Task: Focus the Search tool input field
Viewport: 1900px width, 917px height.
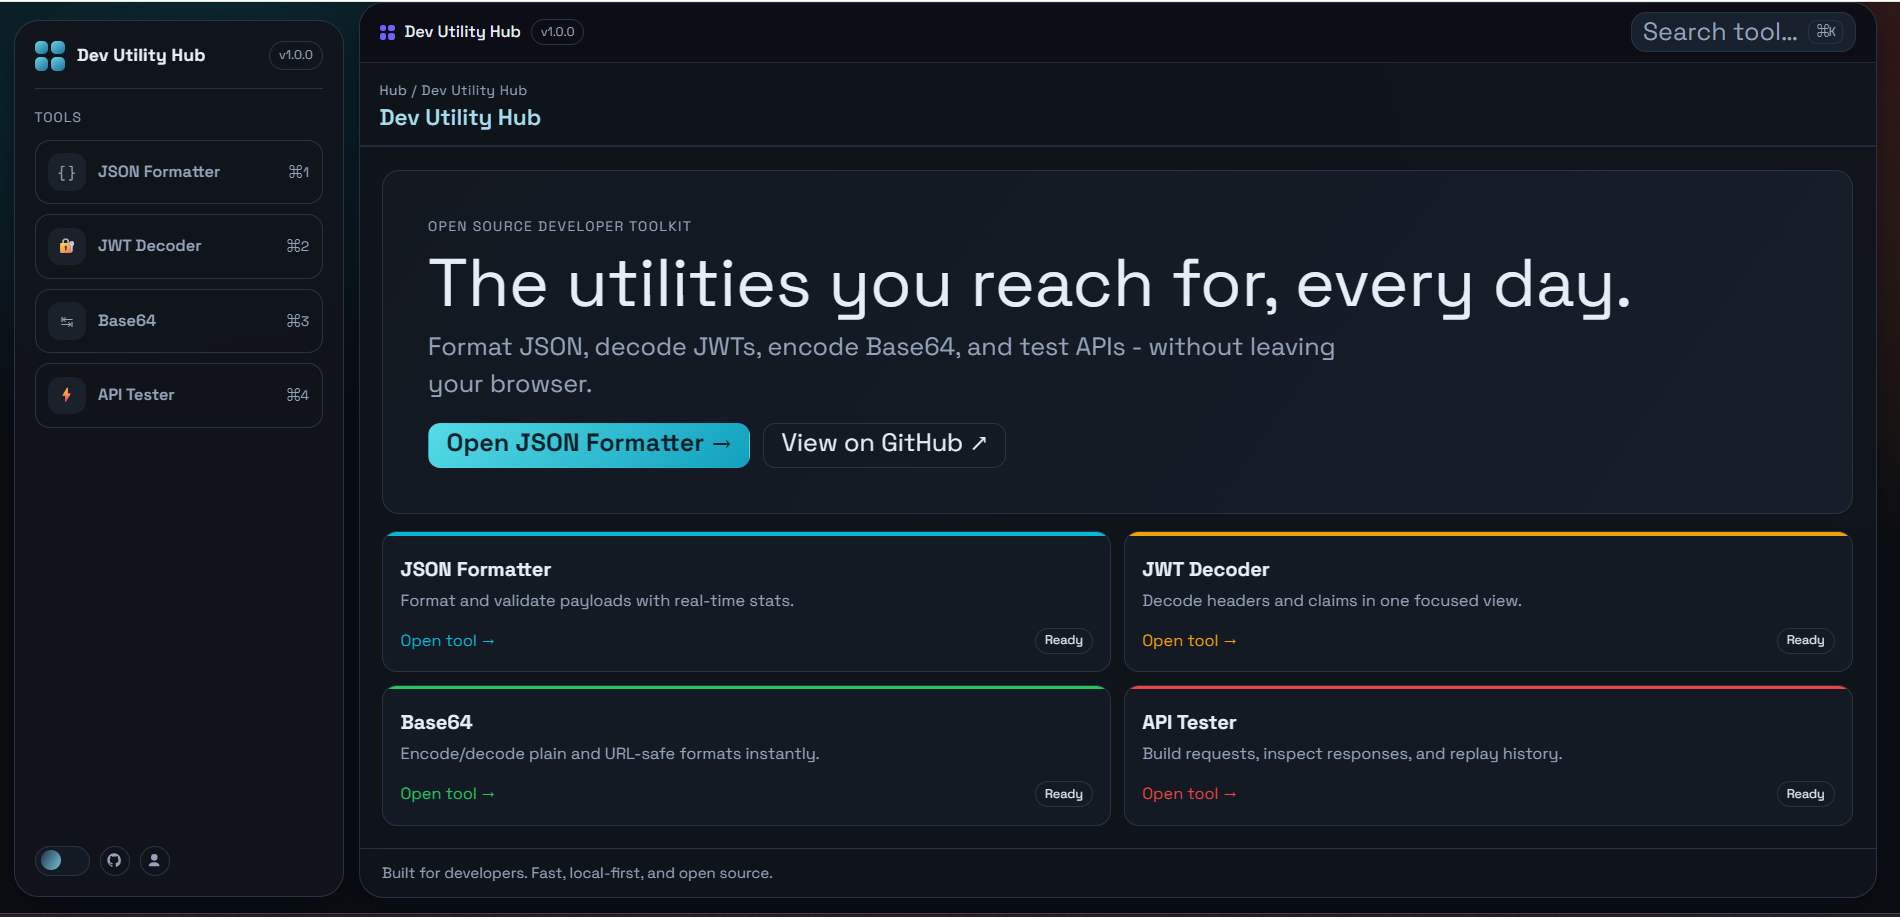Action: [x=1743, y=32]
